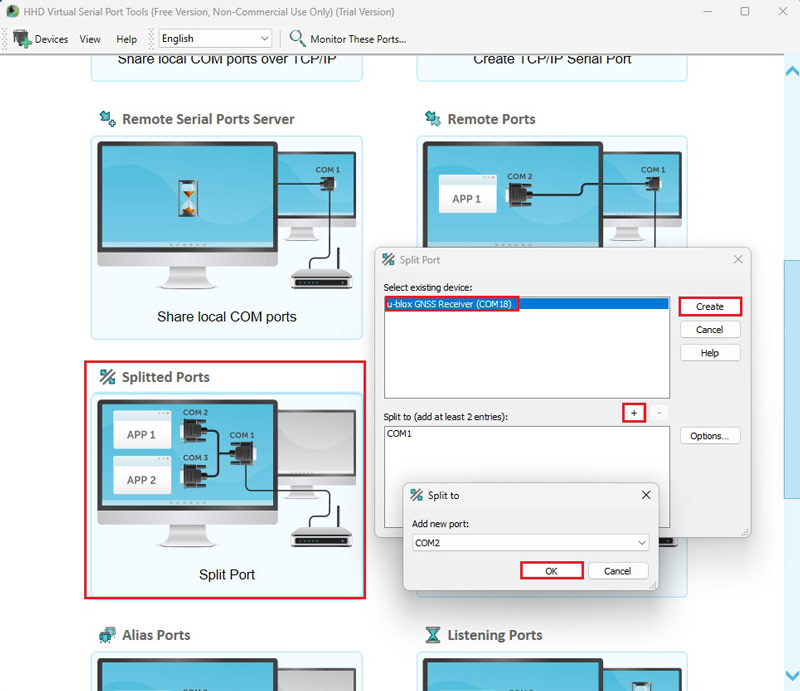Click the Splitted Ports heading icon
Viewport: 800px width, 691px height.
tap(107, 377)
